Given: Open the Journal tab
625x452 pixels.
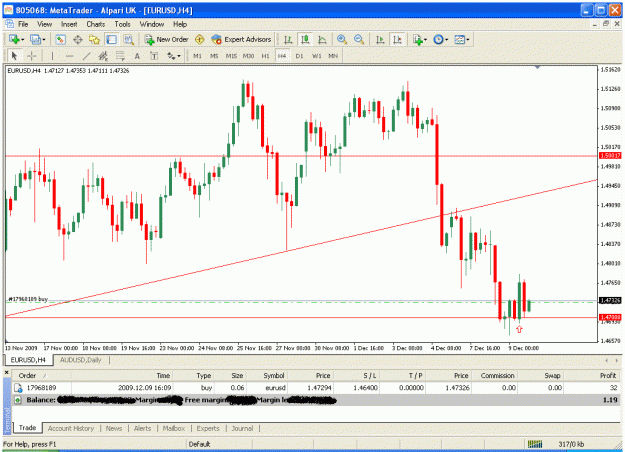Looking at the screenshot, I should pos(242,428).
